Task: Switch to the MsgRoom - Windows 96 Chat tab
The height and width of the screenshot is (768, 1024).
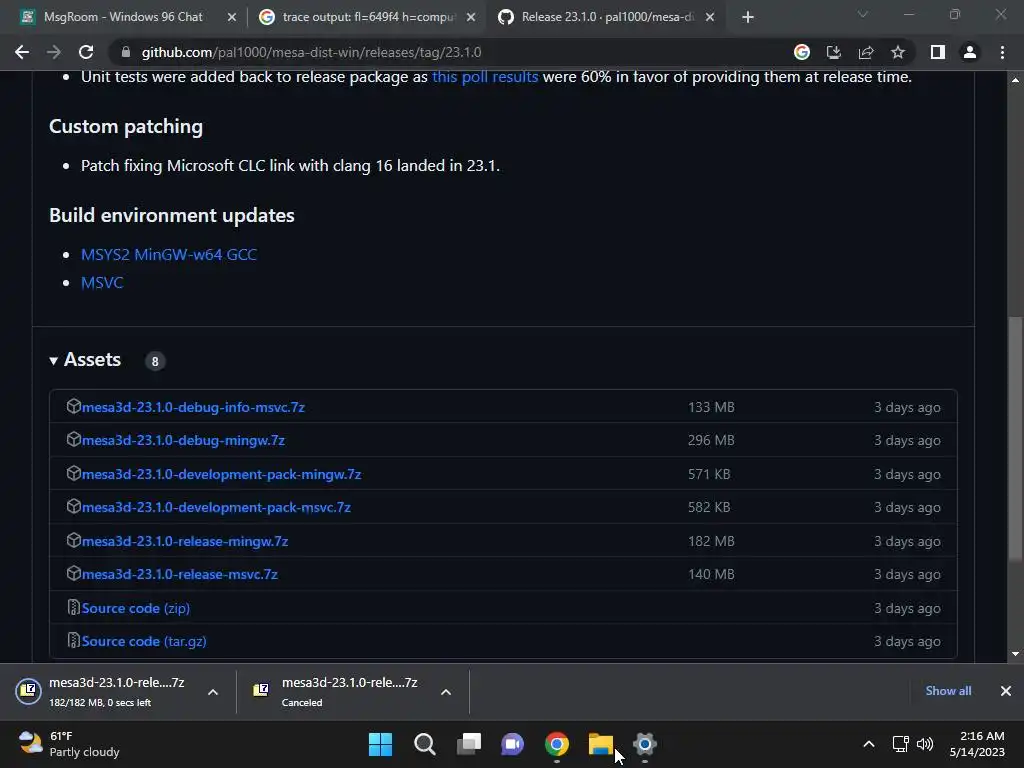Action: (x=123, y=17)
